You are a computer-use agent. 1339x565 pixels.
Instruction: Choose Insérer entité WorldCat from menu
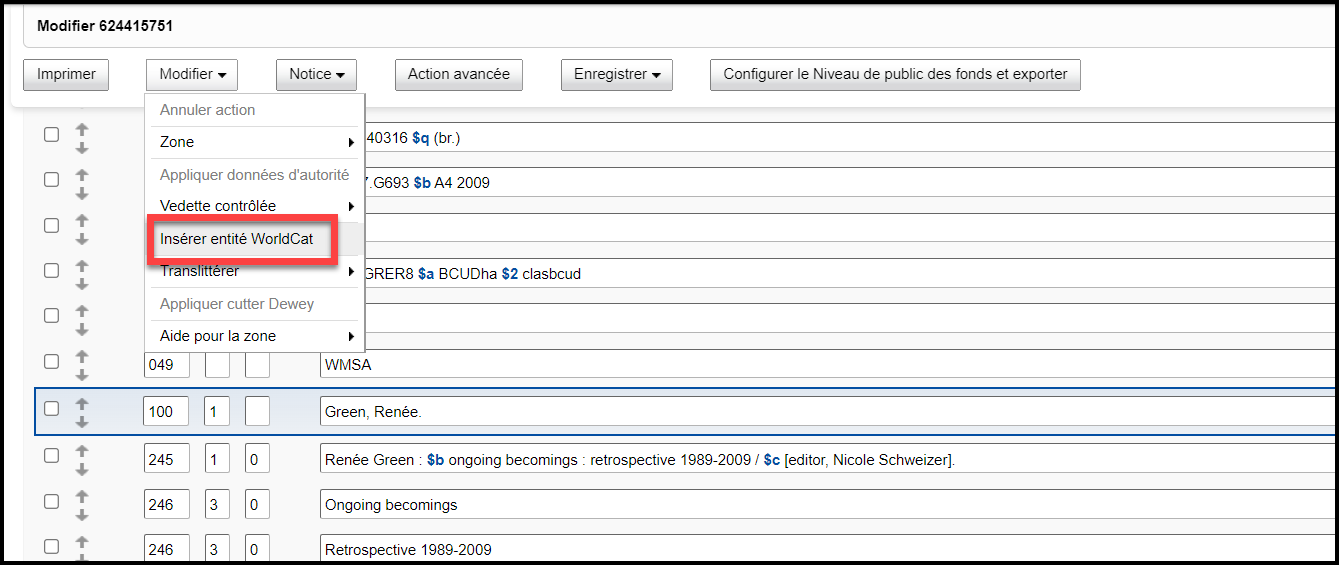[x=237, y=239]
